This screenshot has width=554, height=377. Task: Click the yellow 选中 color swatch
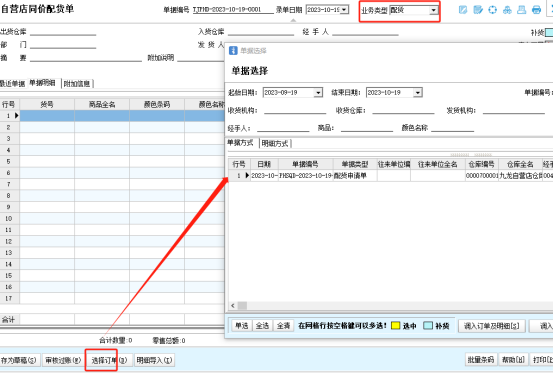pos(396,326)
